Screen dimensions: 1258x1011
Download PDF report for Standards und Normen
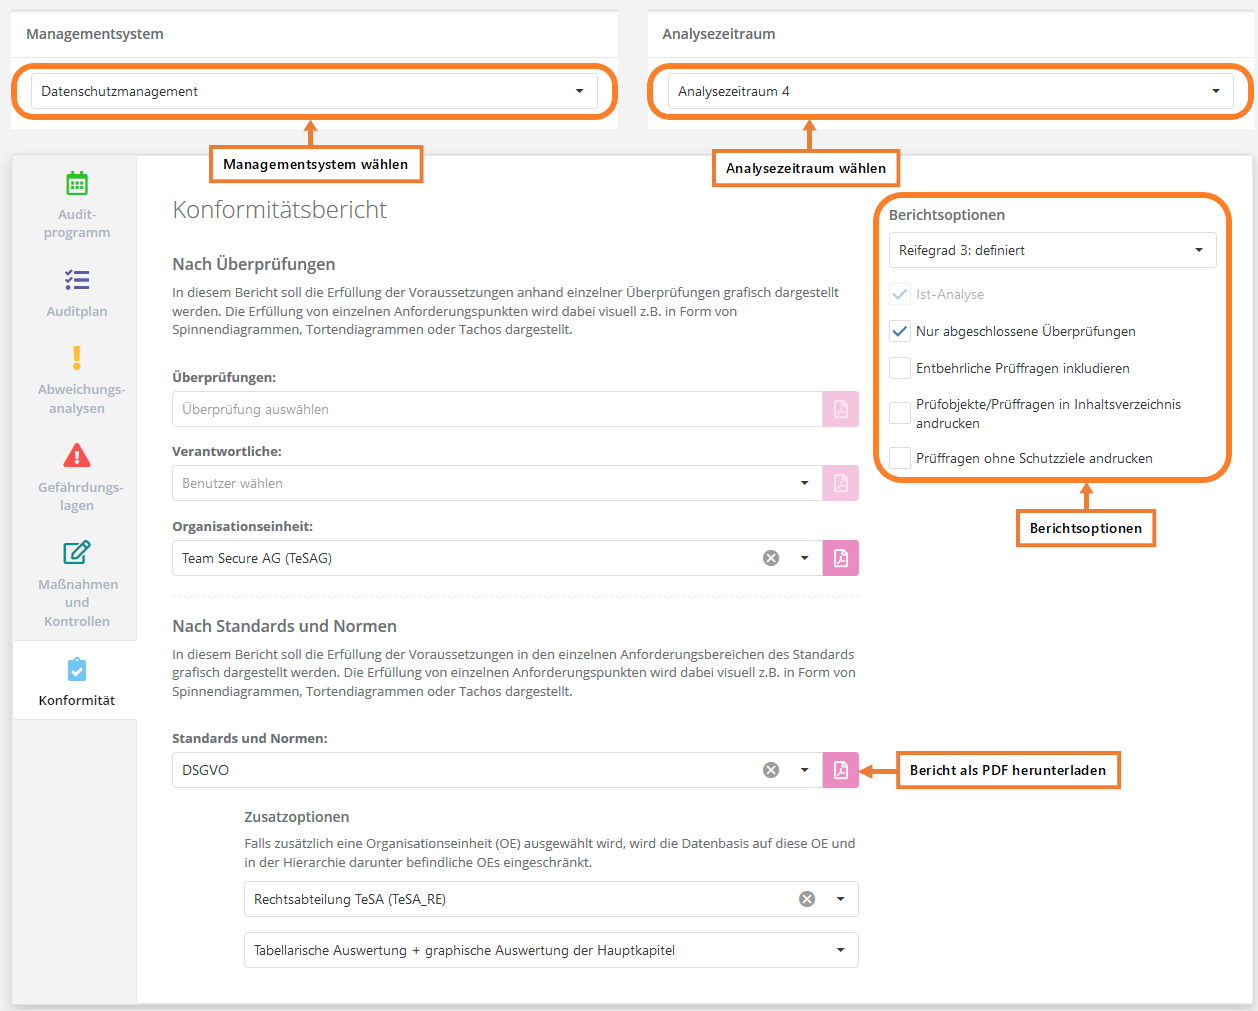[840, 770]
